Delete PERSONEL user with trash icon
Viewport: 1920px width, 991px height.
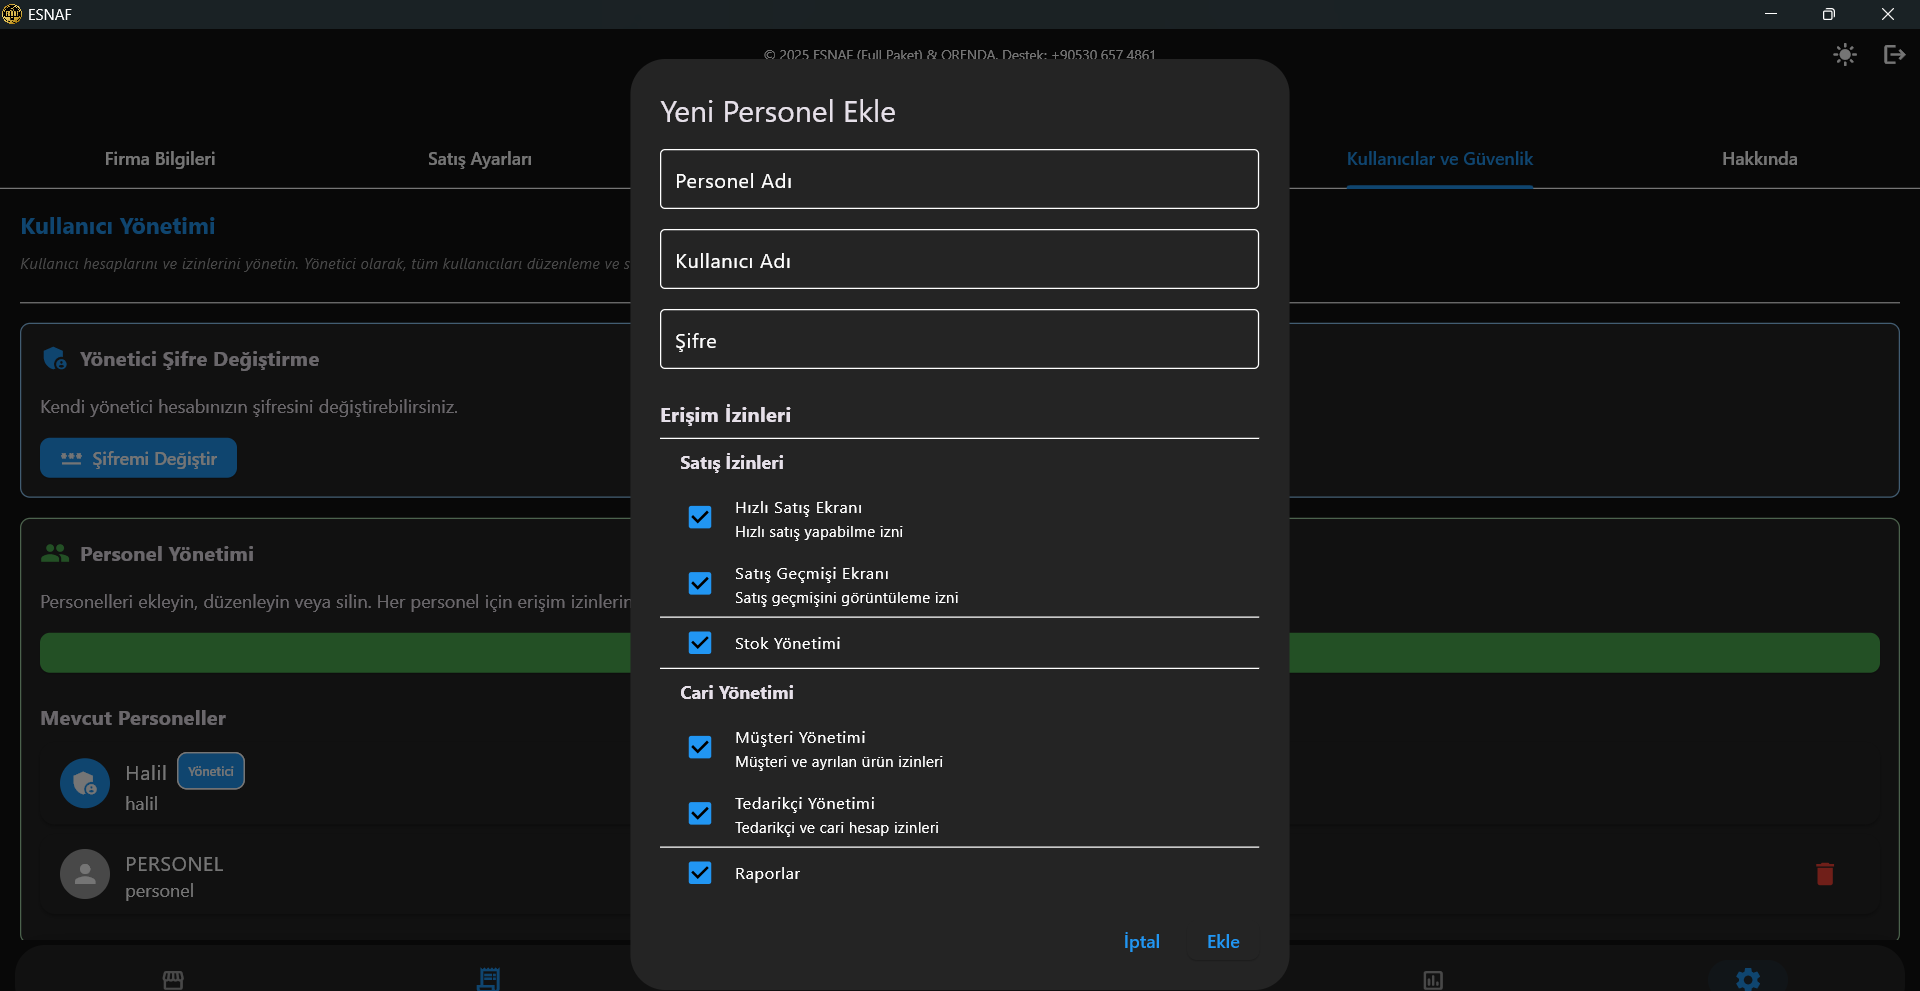1824,874
